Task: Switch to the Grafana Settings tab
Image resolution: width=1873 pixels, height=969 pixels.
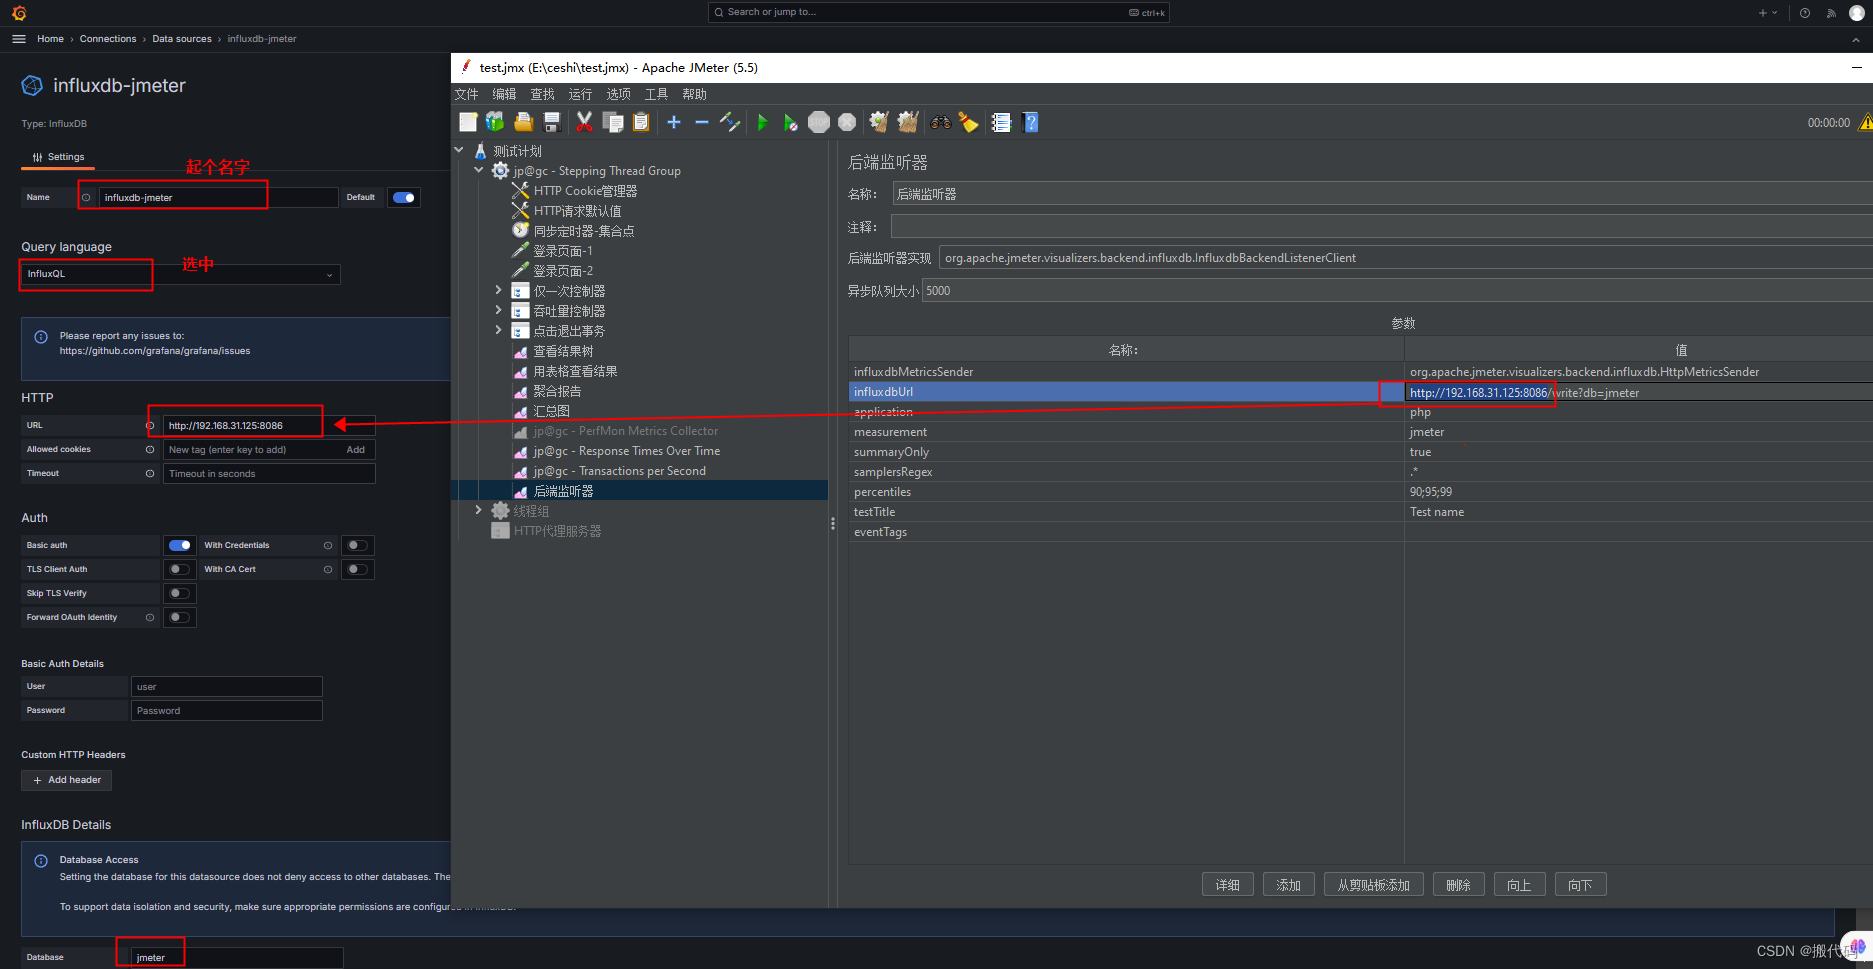Action: coord(58,157)
